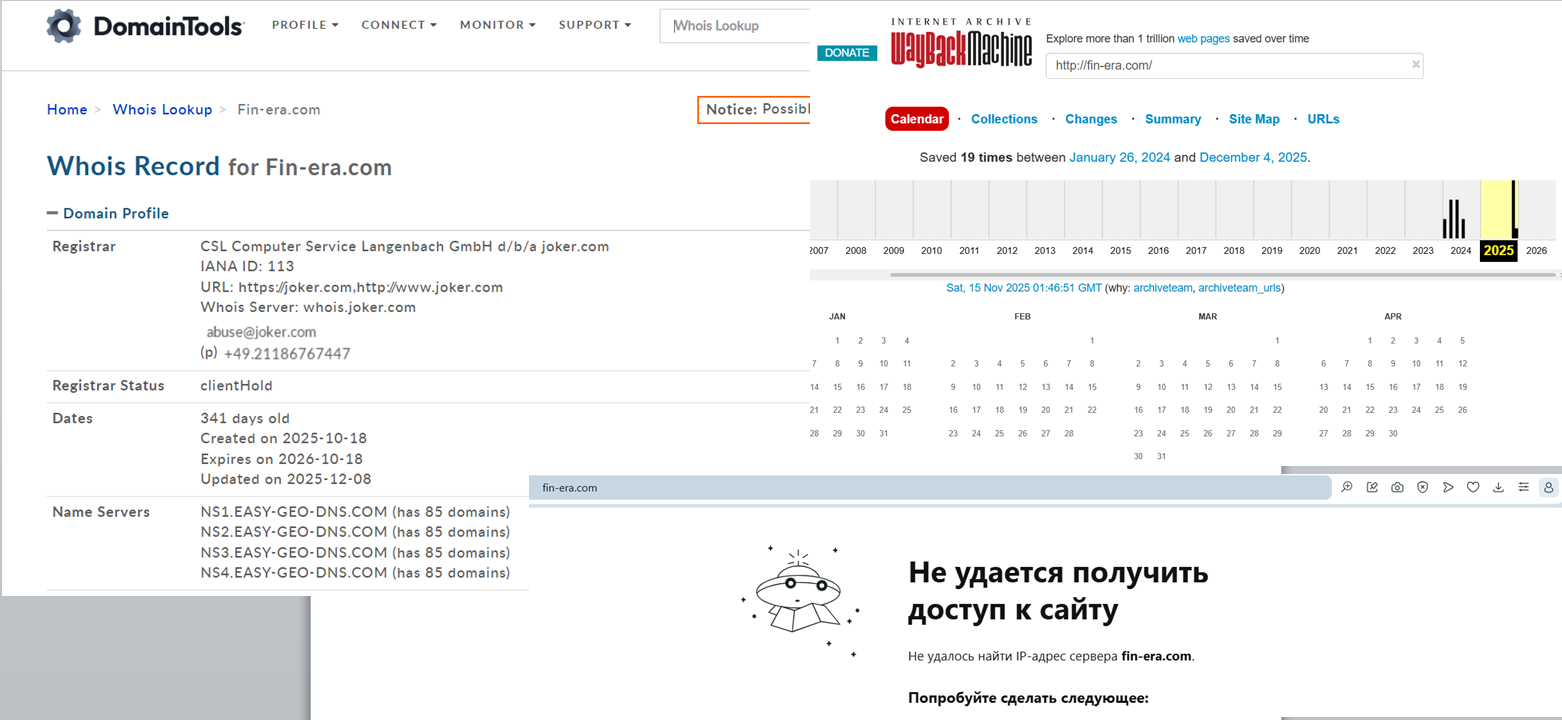Clear the Wayback URL field with X
This screenshot has width=1562, height=720.
tap(1415, 65)
